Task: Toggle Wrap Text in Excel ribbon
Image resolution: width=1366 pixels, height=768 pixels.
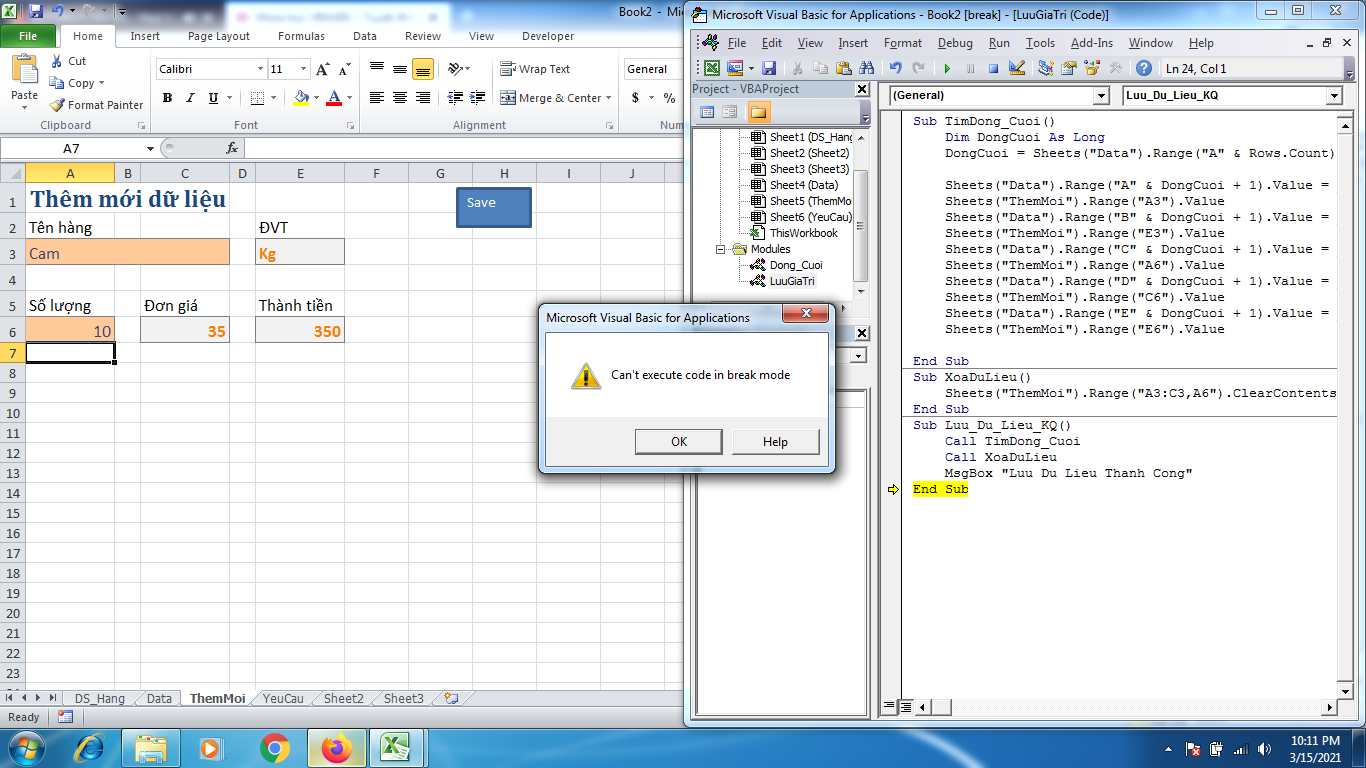Action: click(x=535, y=69)
